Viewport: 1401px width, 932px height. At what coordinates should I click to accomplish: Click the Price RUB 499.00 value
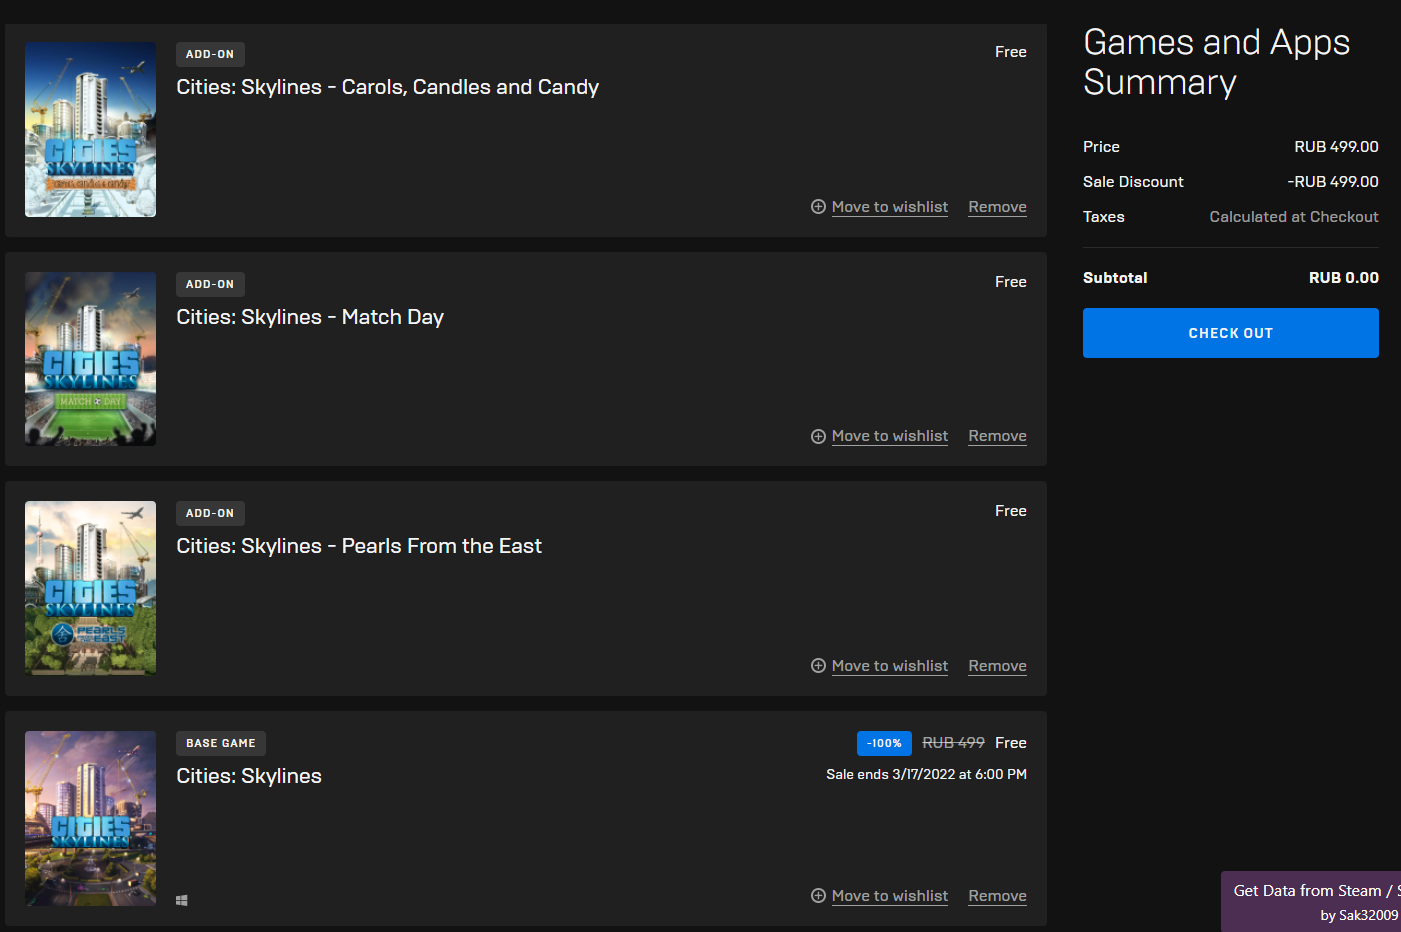[1336, 147]
